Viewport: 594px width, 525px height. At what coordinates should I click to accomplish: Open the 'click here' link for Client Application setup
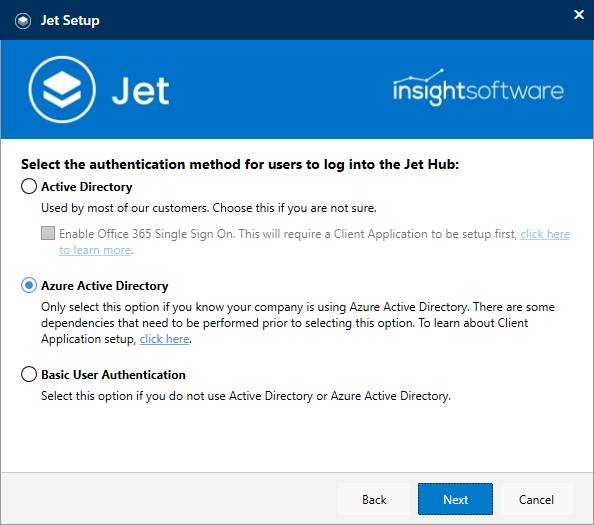164,339
